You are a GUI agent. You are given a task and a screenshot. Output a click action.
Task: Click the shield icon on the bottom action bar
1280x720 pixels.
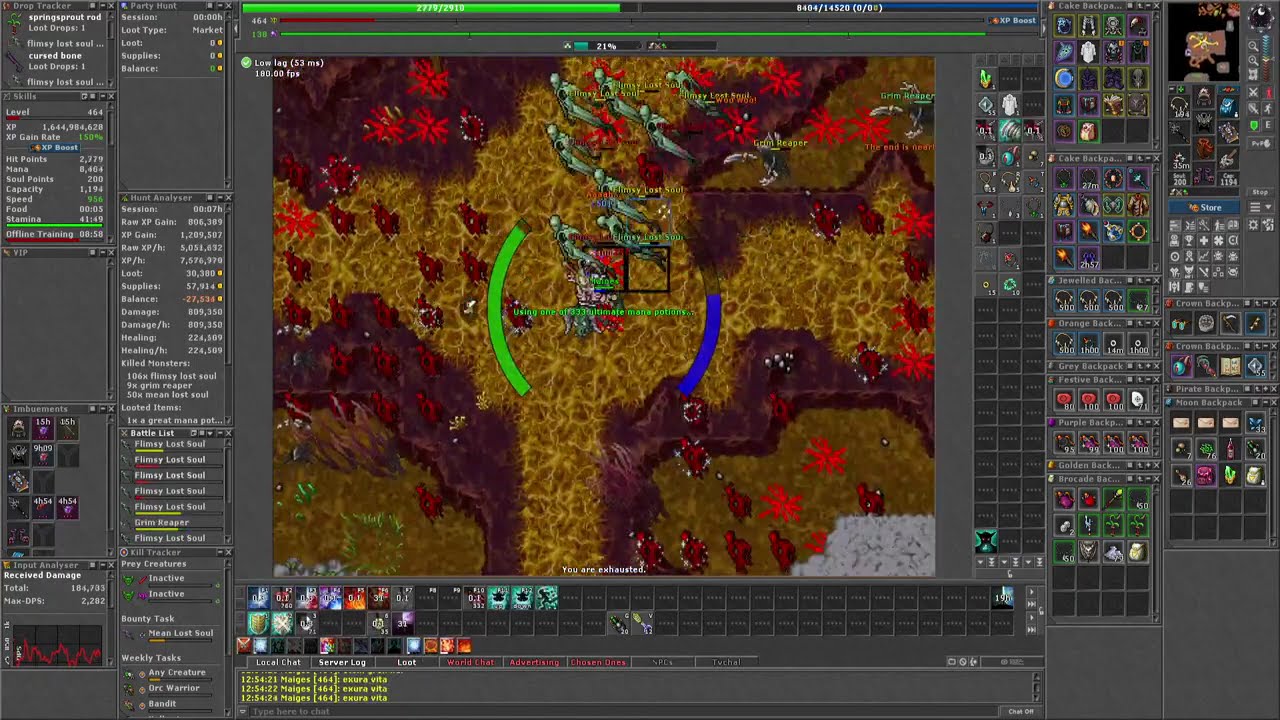258,623
